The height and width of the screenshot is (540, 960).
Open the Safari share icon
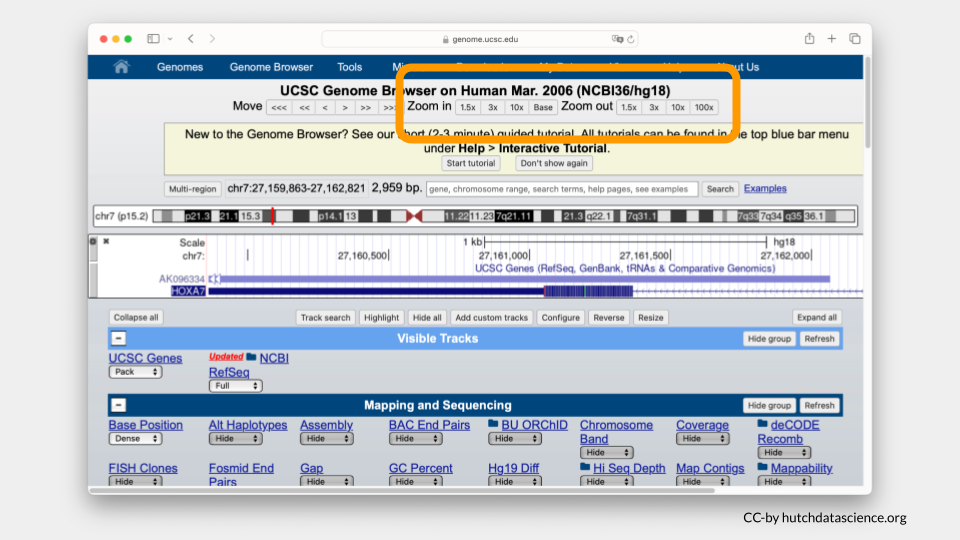tap(809, 39)
